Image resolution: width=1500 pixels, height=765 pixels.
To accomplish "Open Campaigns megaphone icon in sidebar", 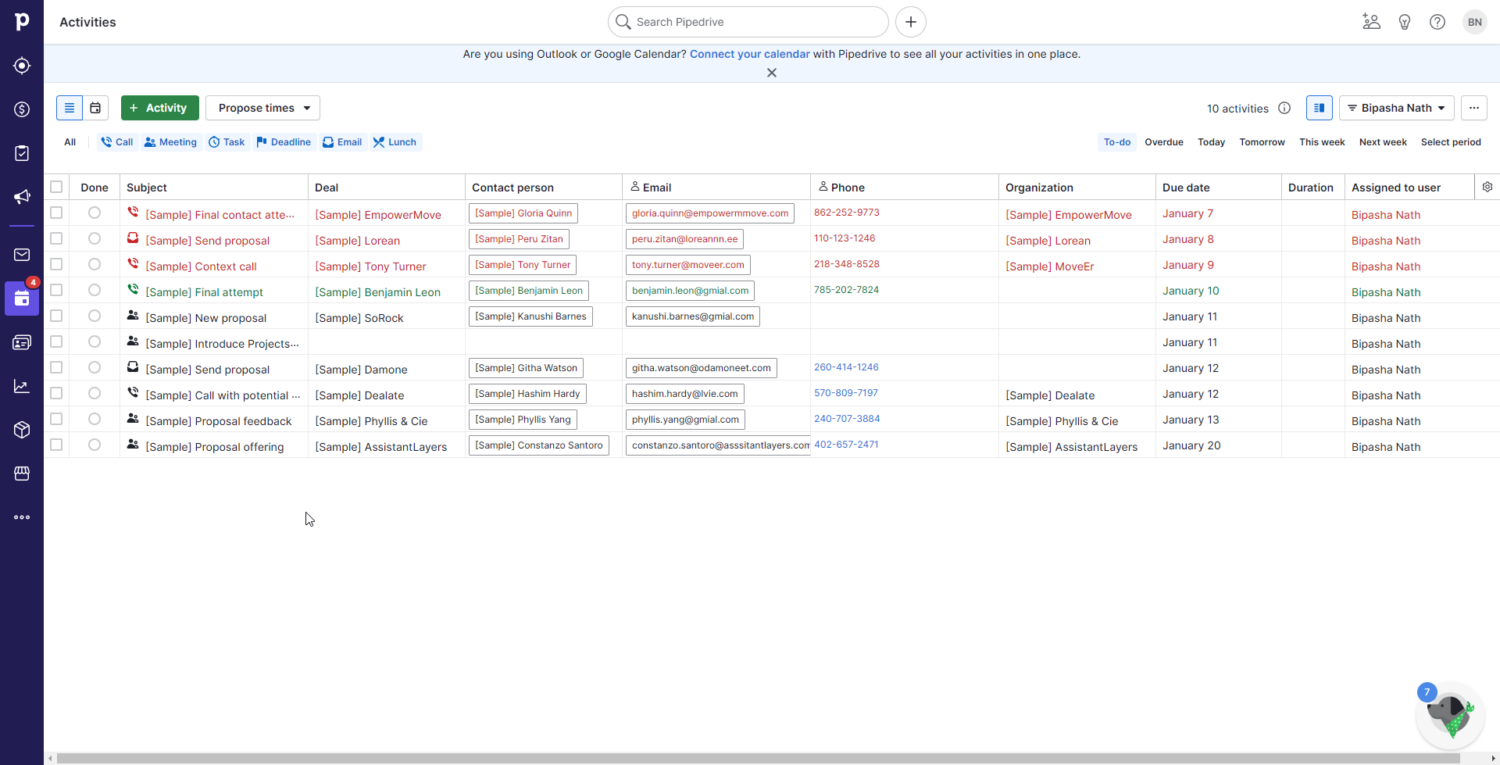I will click(x=21, y=197).
